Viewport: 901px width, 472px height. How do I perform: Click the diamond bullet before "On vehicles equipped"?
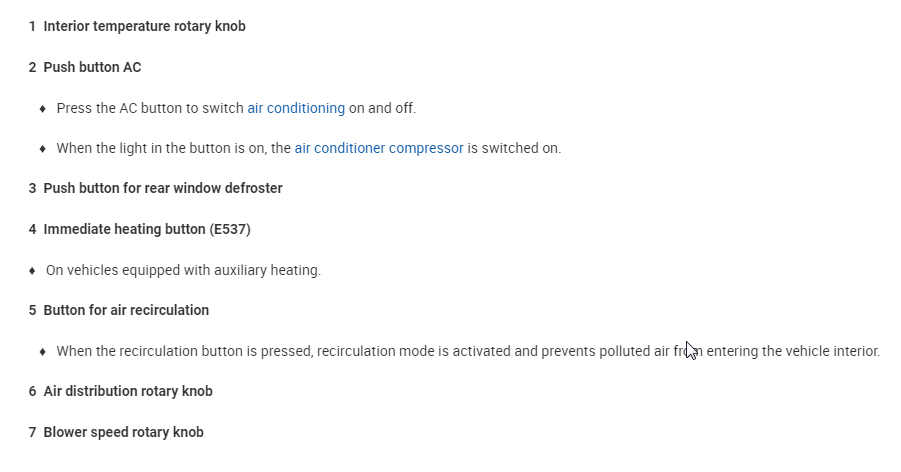[32, 270]
